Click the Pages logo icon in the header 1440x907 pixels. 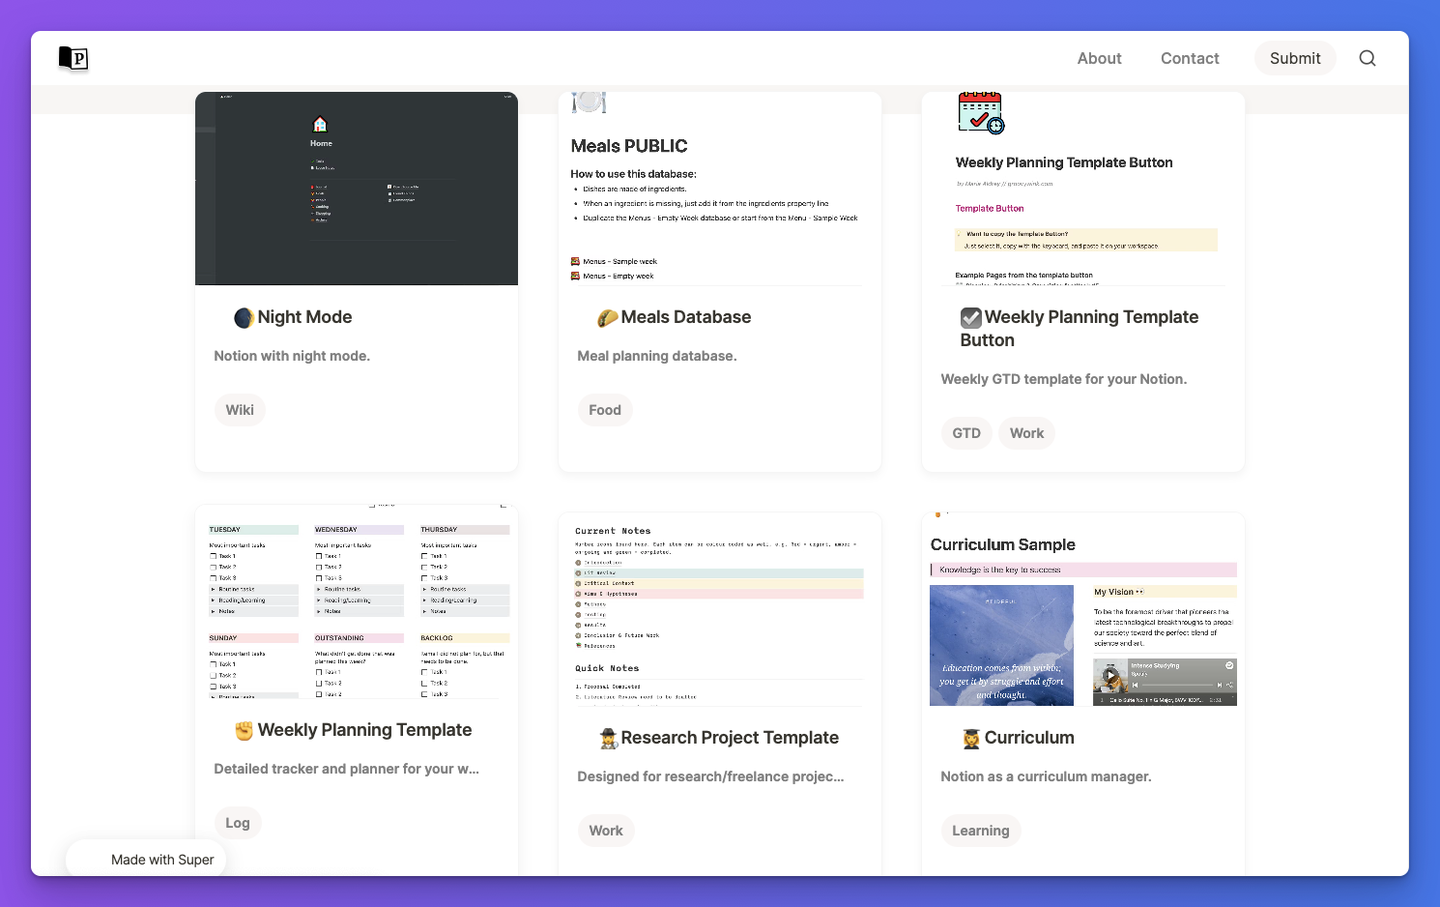pos(73,58)
